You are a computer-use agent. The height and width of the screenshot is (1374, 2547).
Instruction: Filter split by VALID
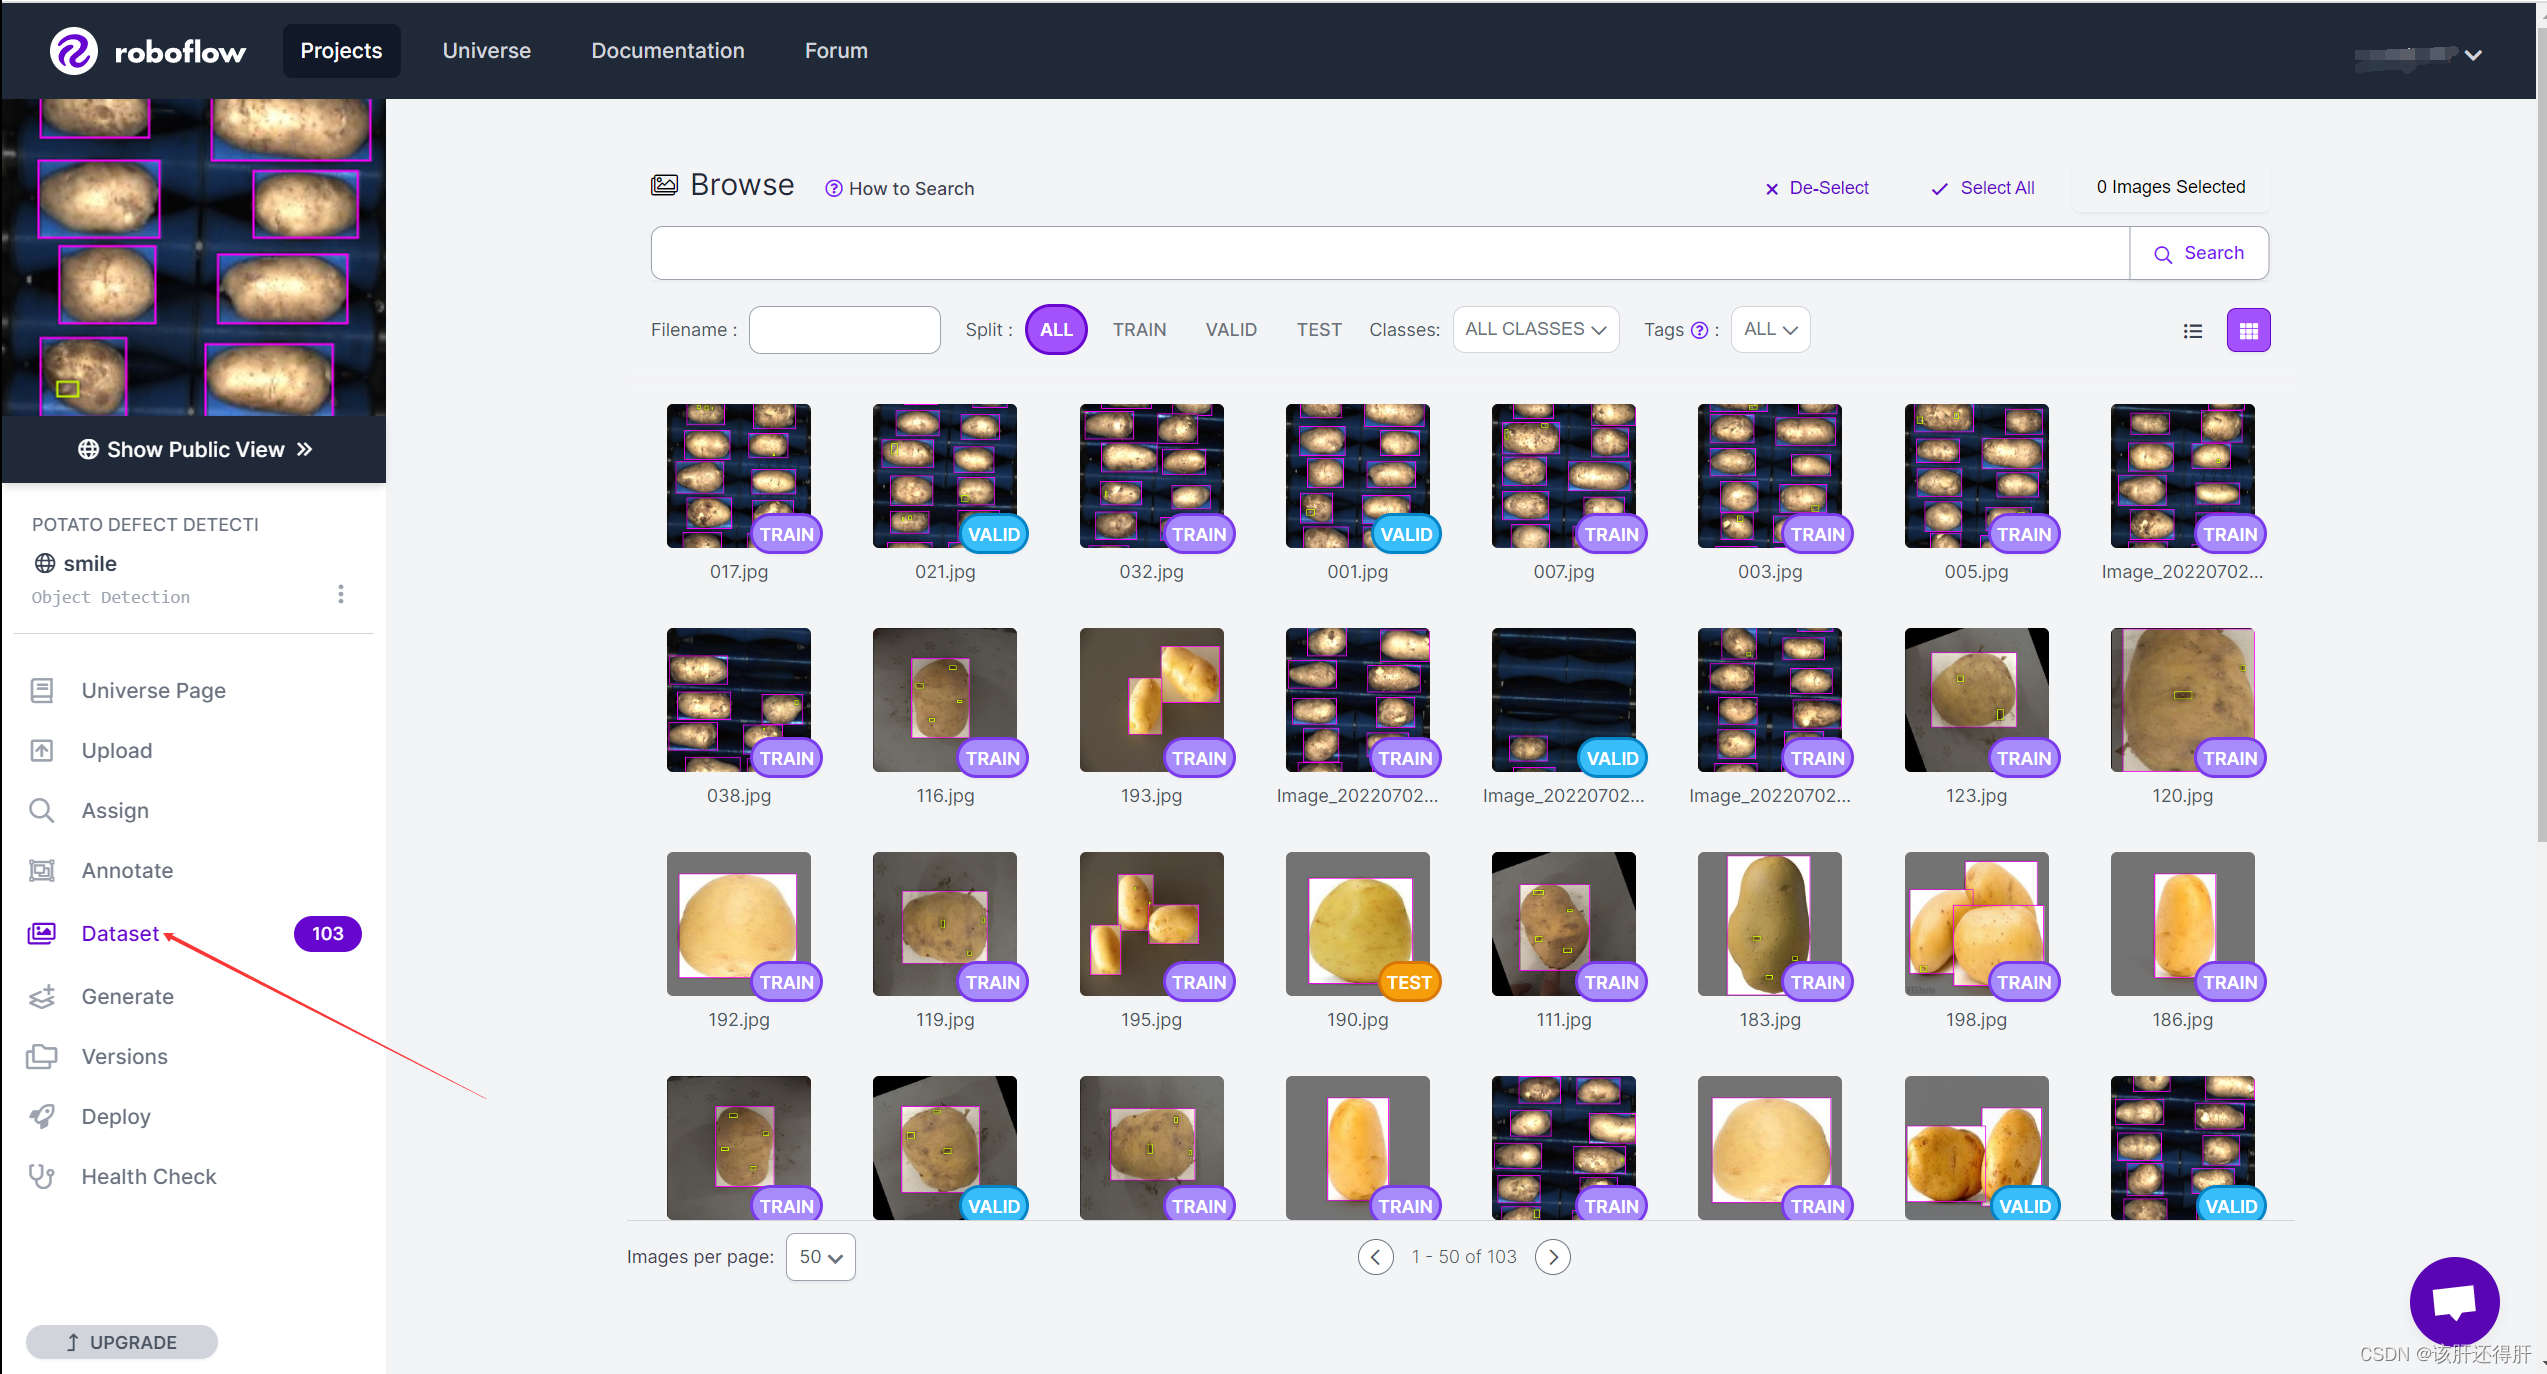coord(1230,330)
